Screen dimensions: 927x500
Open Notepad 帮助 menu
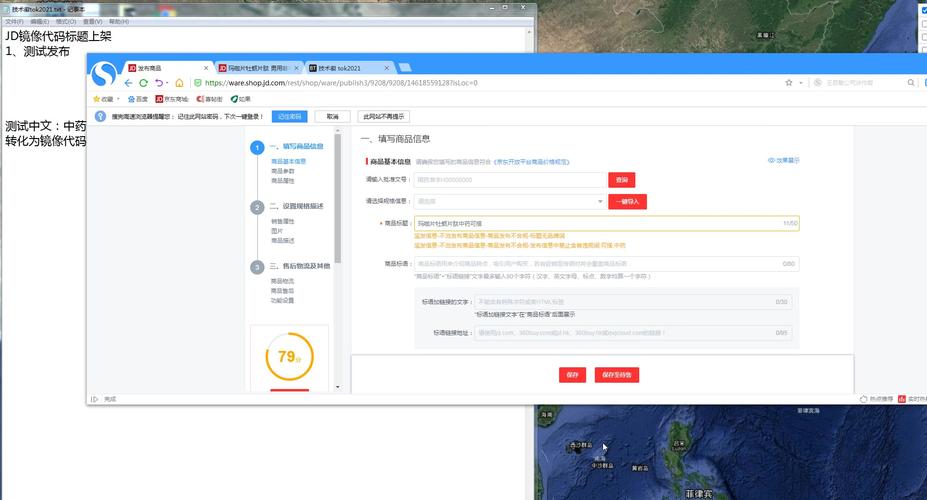click(119, 21)
